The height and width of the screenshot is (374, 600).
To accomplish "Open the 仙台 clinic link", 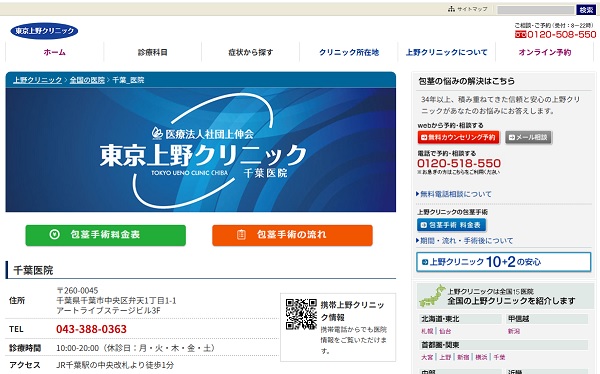I will pos(445,331).
